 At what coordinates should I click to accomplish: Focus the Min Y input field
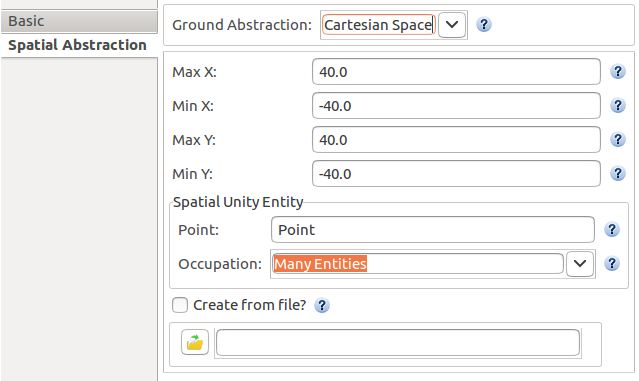(456, 174)
